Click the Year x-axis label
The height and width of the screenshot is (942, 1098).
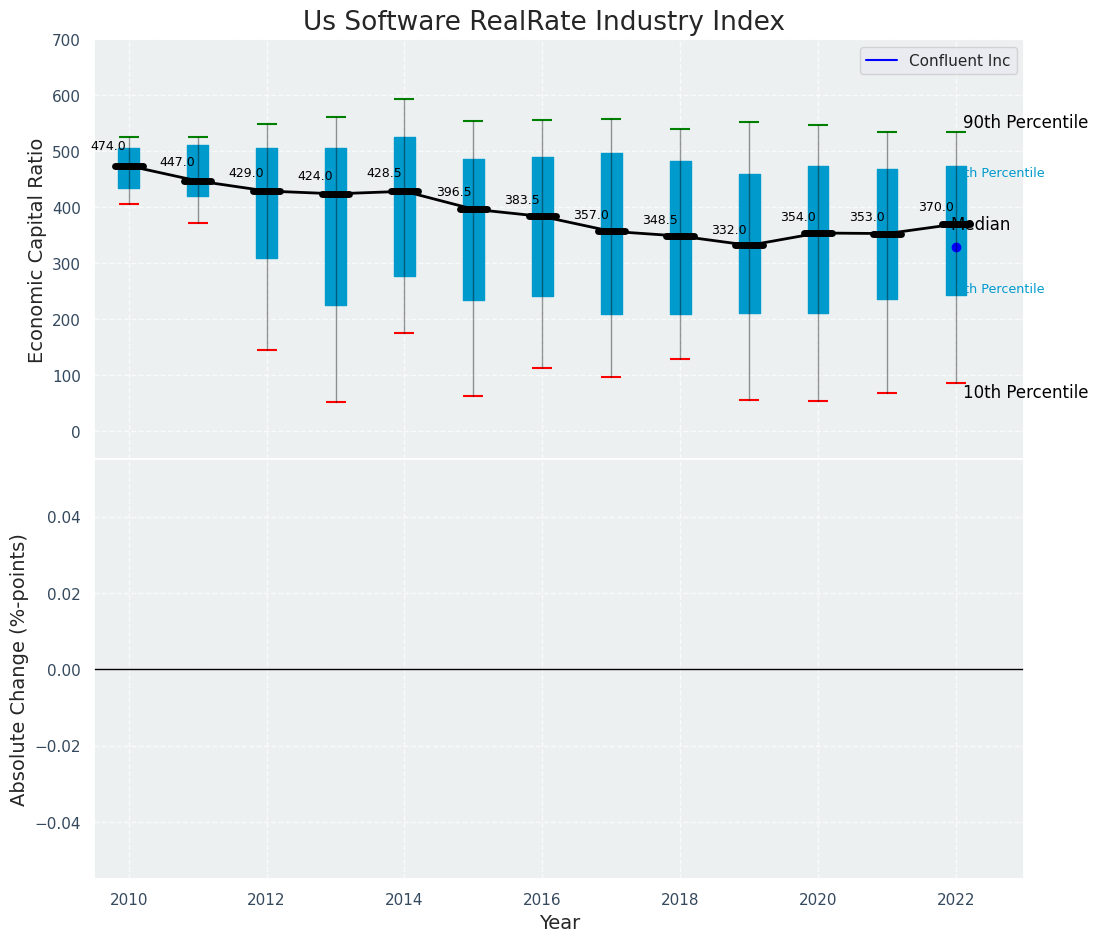coord(560,922)
